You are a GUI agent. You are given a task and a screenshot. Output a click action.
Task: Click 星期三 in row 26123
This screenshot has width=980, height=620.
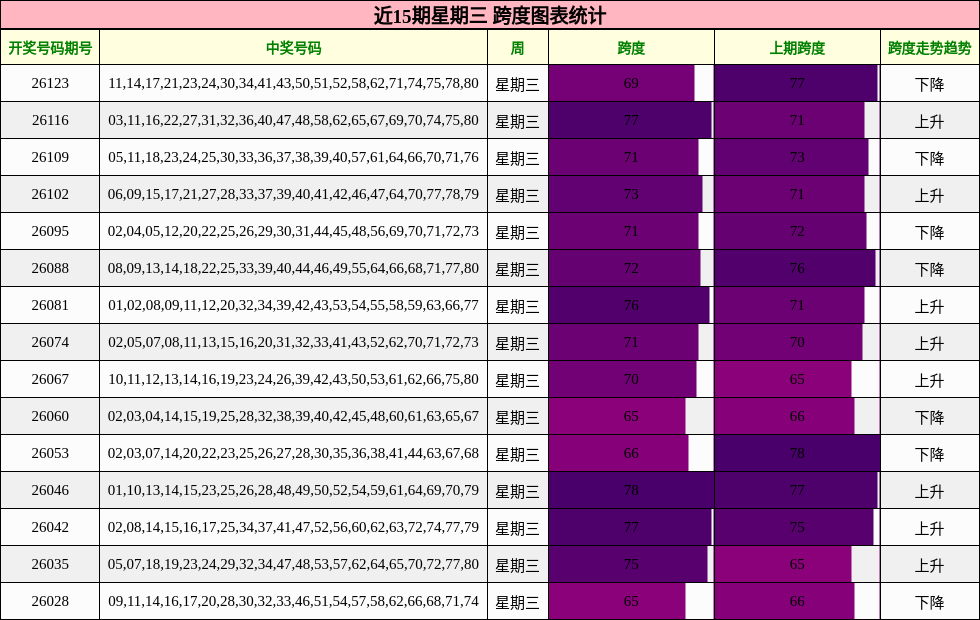(x=518, y=84)
